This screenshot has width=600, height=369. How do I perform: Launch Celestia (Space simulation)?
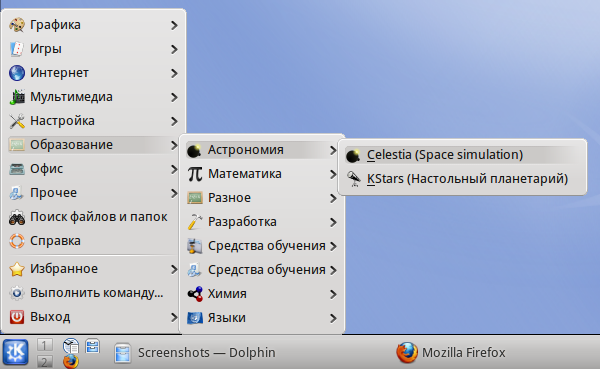pyautogui.click(x=463, y=155)
